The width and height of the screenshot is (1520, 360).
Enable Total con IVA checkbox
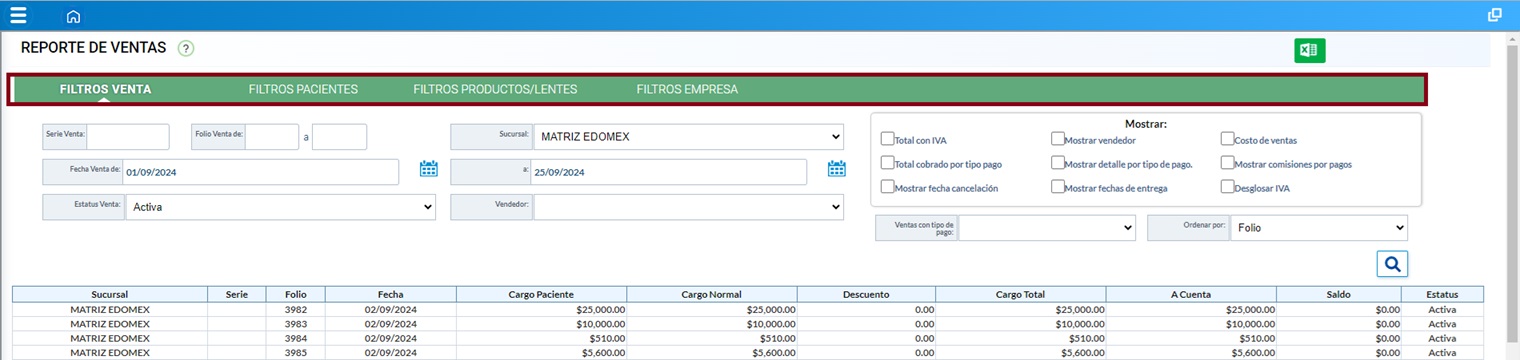coord(887,139)
